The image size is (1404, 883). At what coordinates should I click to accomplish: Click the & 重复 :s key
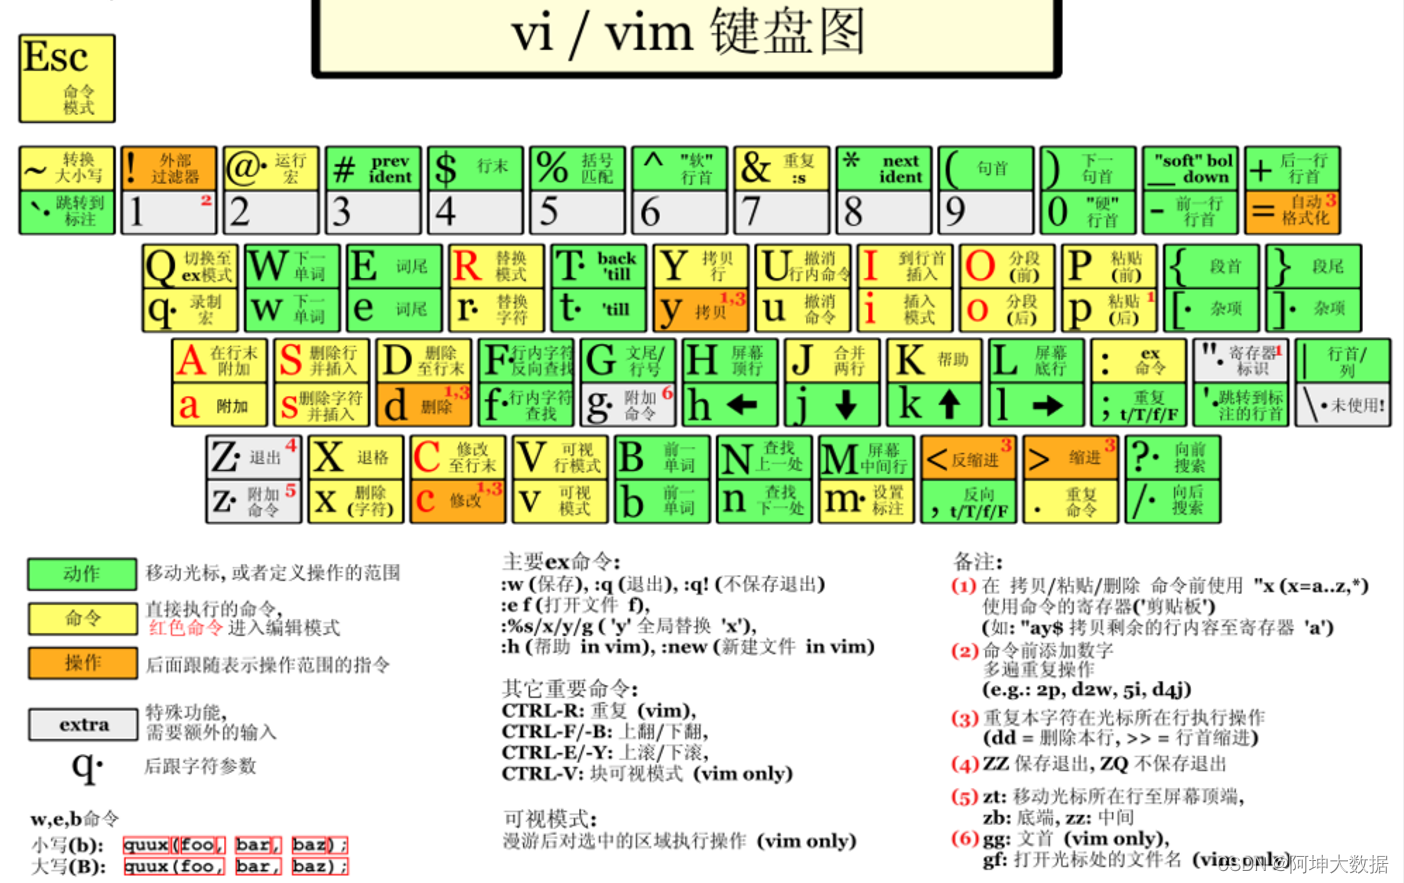pyautogui.click(x=782, y=168)
